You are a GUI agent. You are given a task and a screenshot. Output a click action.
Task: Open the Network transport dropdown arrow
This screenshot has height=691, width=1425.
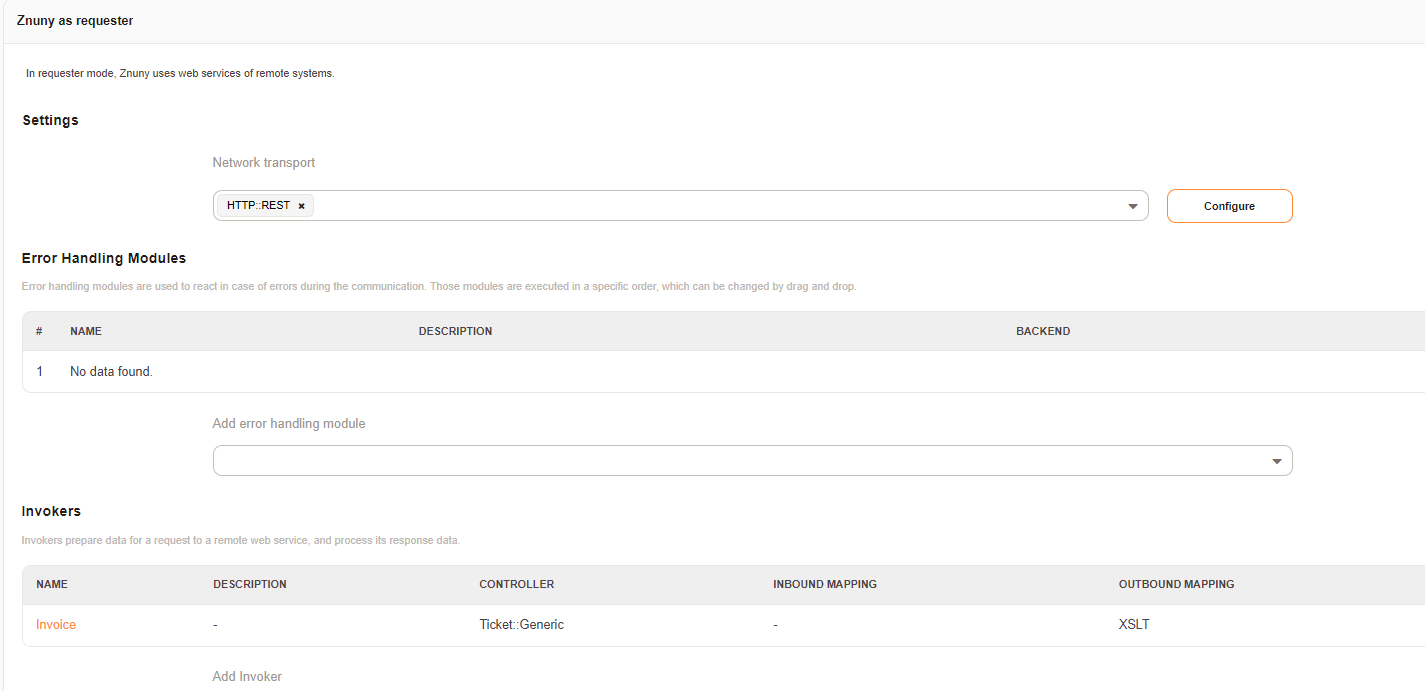pyautogui.click(x=1132, y=206)
